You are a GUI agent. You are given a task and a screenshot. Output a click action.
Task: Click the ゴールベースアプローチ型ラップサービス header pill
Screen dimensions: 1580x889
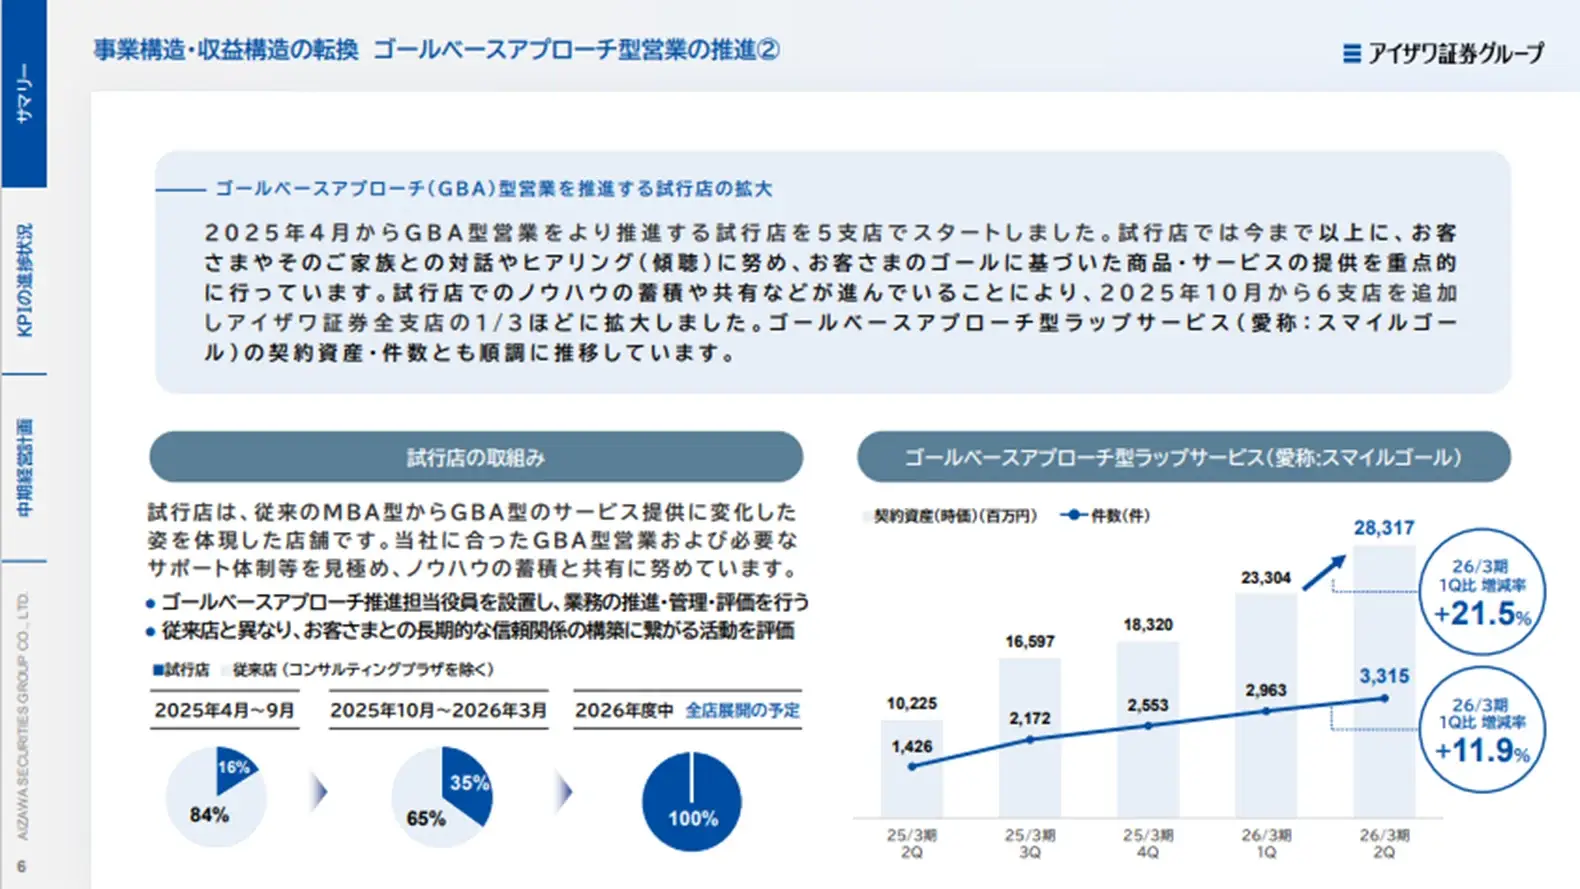1183,458
